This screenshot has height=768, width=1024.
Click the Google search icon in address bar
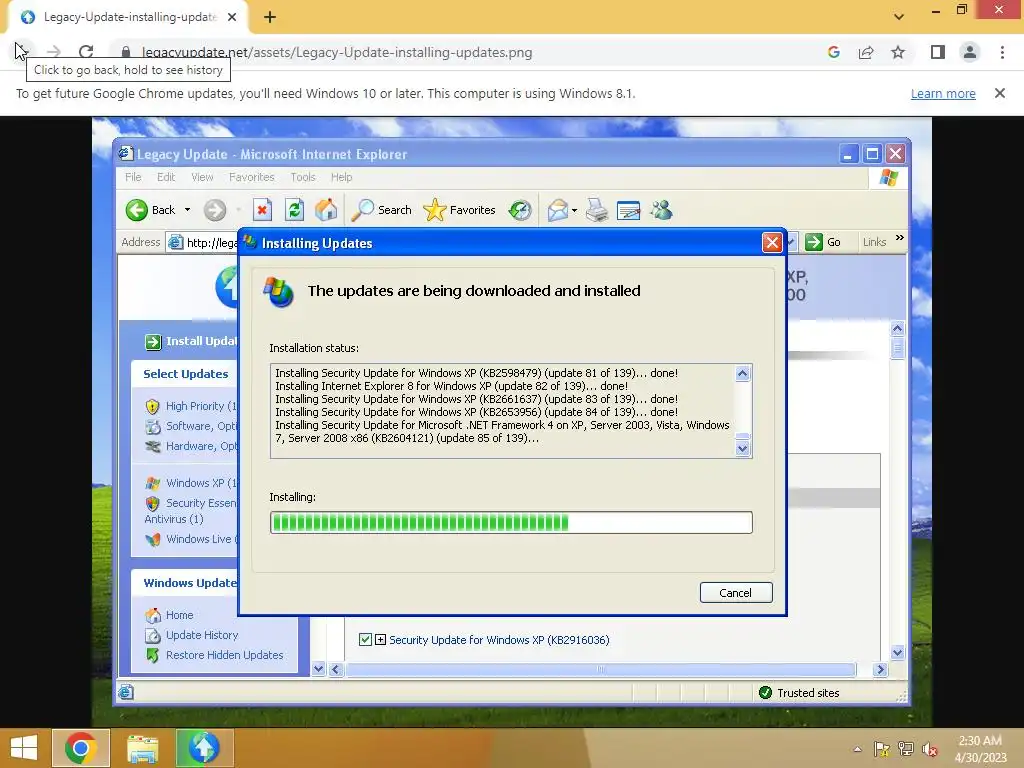[x=833, y=52]
